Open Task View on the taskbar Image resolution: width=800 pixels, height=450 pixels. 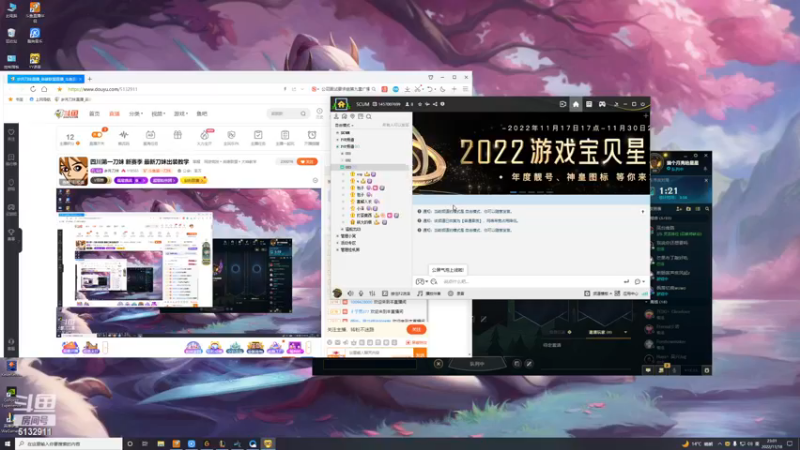pyautogui.click(x=145, y=444)
